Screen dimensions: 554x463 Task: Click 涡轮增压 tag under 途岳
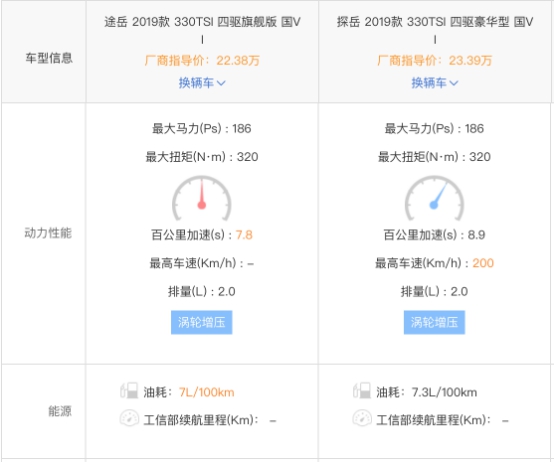click(x=202, y=322)
